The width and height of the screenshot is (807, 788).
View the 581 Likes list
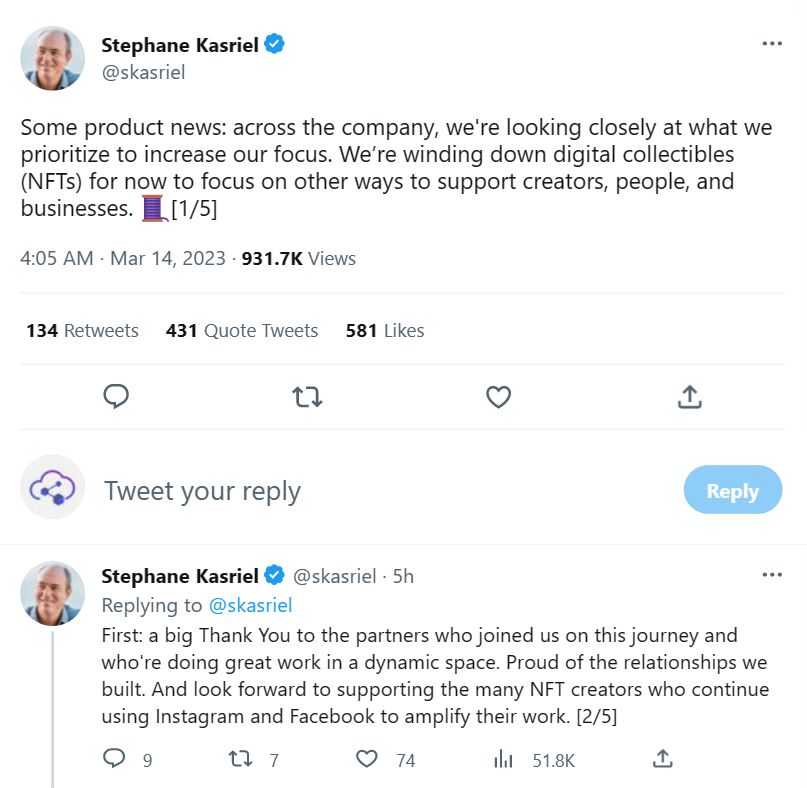click(x=385, y=330)
